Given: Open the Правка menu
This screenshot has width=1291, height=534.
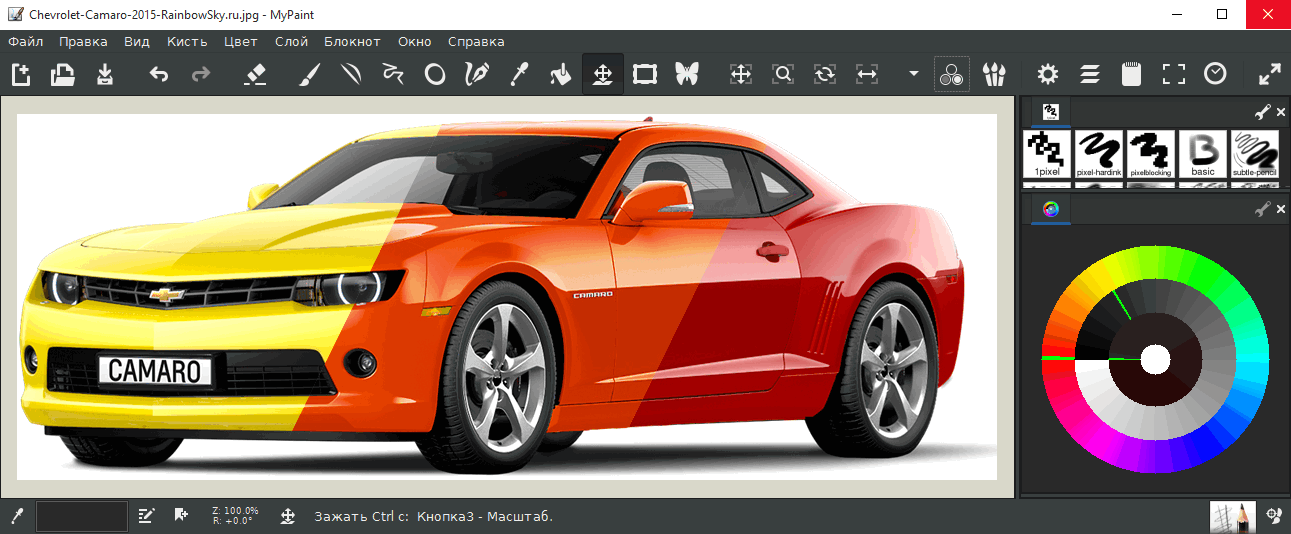Looking at the screenshot, I should click(83, 41).
